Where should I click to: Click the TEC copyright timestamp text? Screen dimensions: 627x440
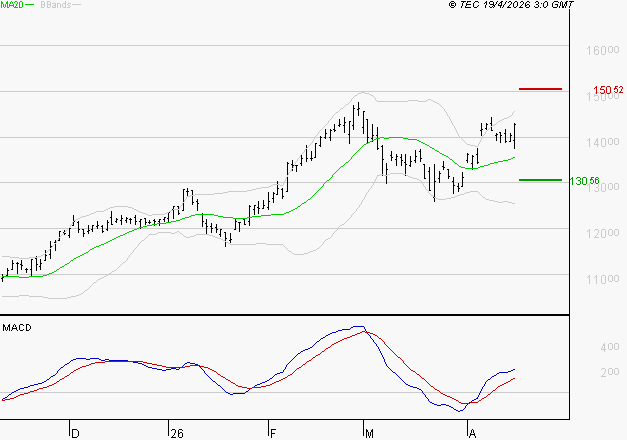point(511,5)
